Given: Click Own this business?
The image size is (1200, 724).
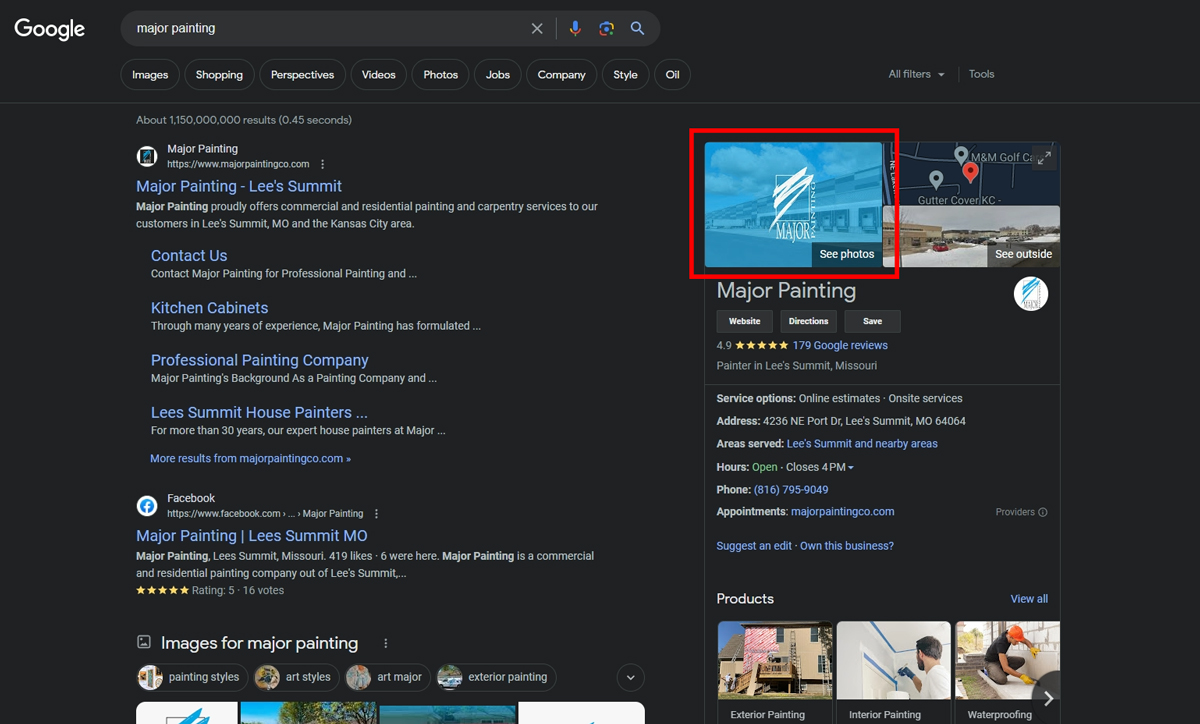Looking at the screenshot, I should point(847,546).
